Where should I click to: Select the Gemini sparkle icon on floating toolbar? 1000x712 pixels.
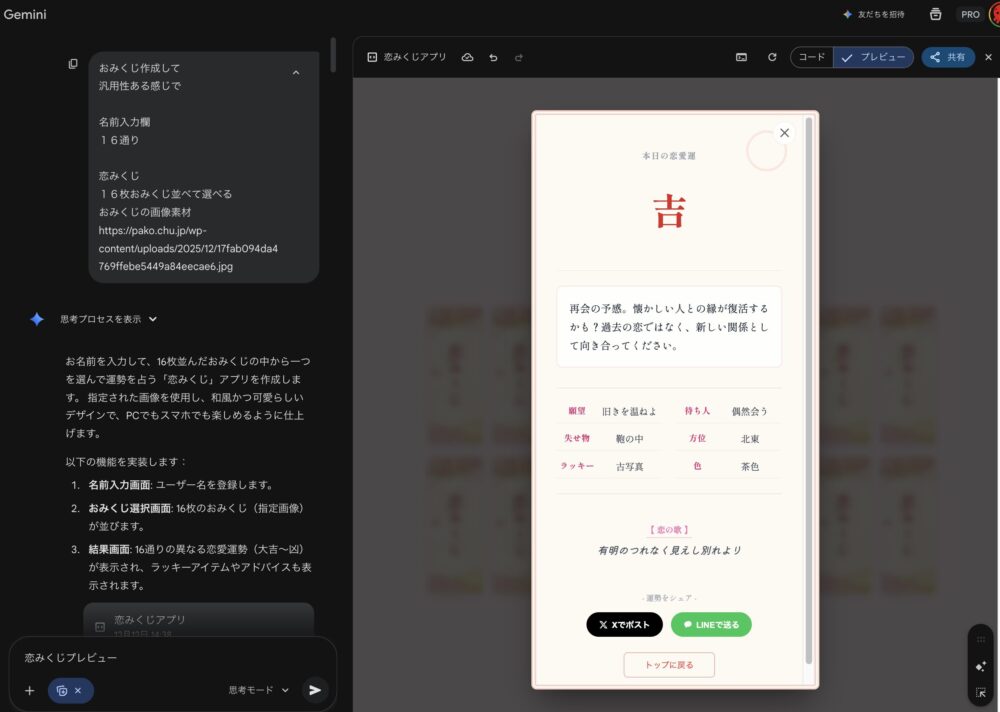point(980,665)
